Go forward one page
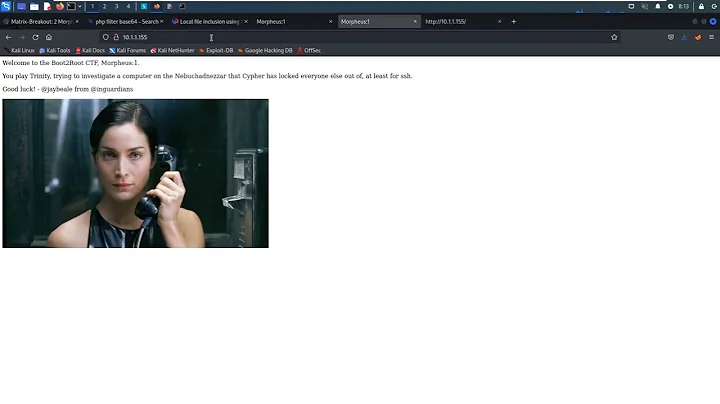This screenshot has height=404, width=720. tap(22, 37)
